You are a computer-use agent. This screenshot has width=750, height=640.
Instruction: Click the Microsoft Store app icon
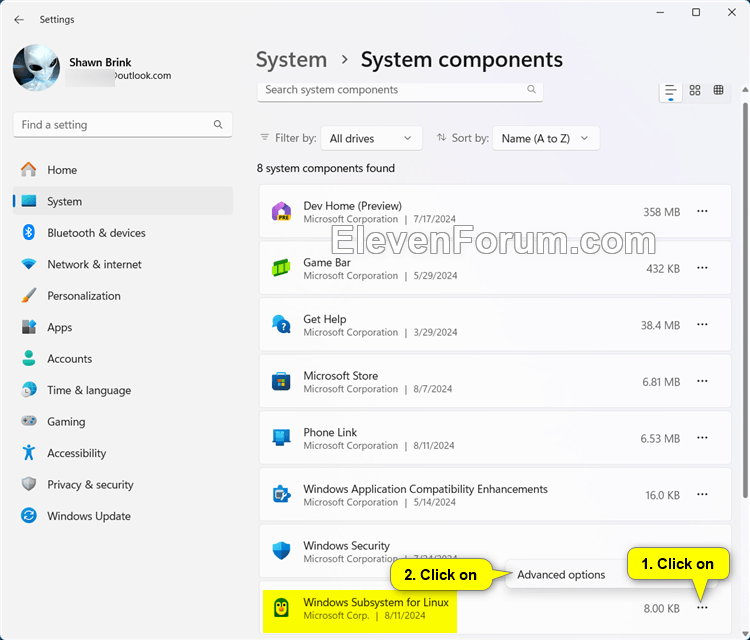[281, 381]
